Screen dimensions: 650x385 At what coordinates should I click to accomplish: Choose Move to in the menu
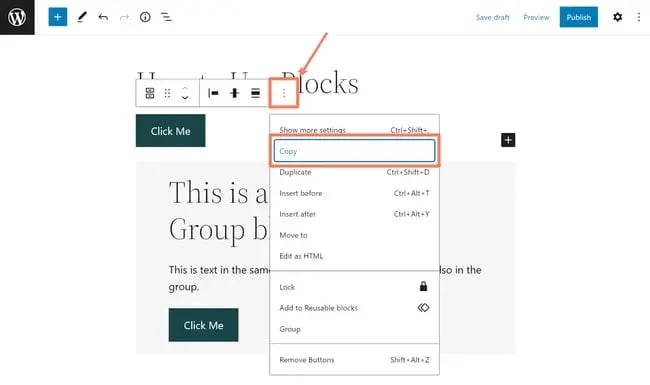pyautogui.click(x=354, y=235)
